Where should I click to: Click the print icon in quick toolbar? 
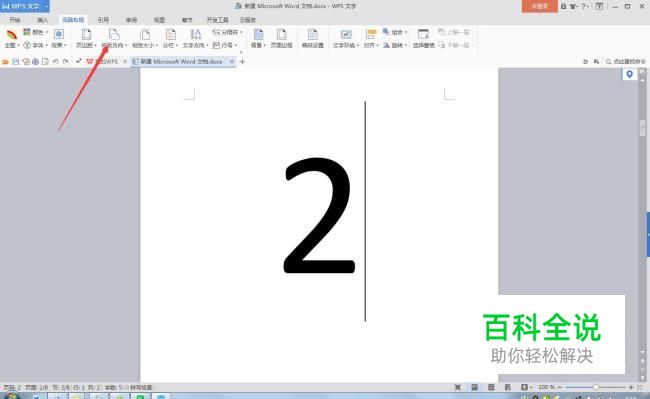(x=36, y=62)
